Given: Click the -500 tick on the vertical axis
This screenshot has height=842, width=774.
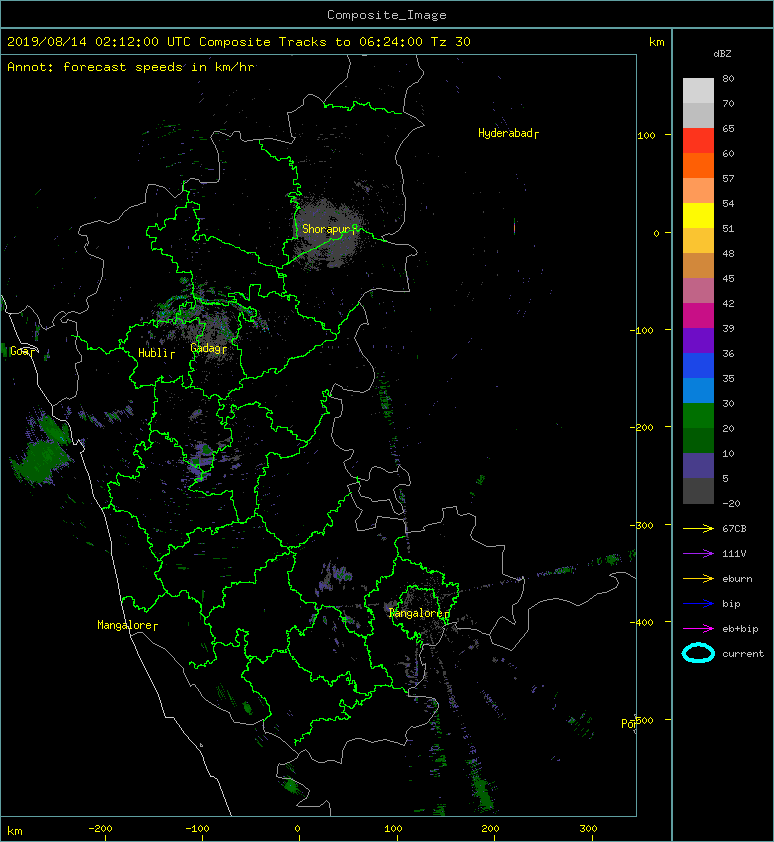Looking at the screenshot, I should coord(643,721).
